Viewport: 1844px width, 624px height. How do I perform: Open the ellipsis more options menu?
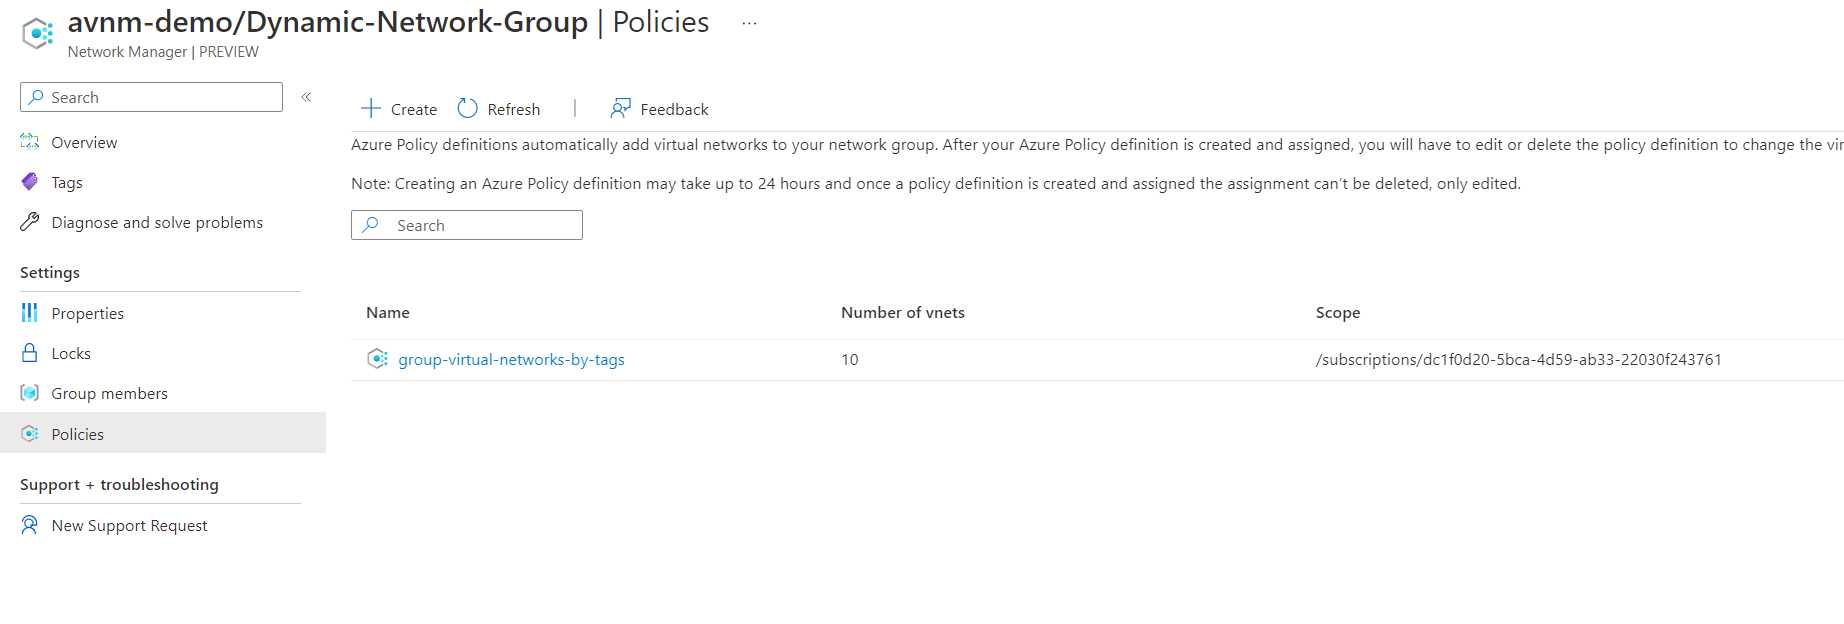(749, 23)
